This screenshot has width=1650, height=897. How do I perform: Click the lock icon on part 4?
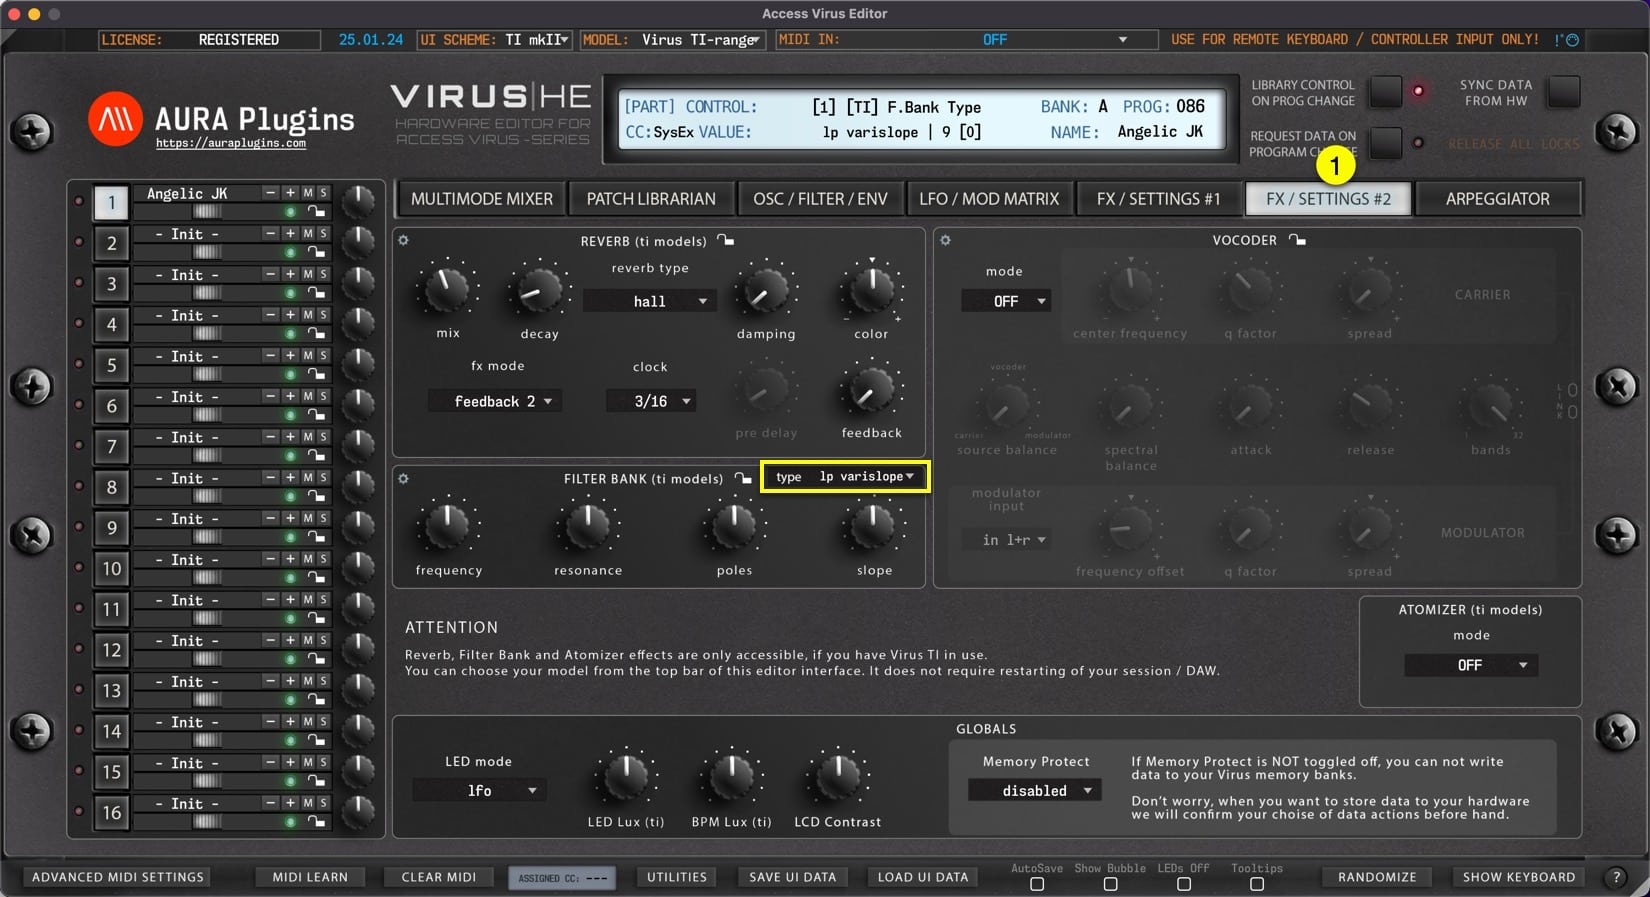click(316, 333)
